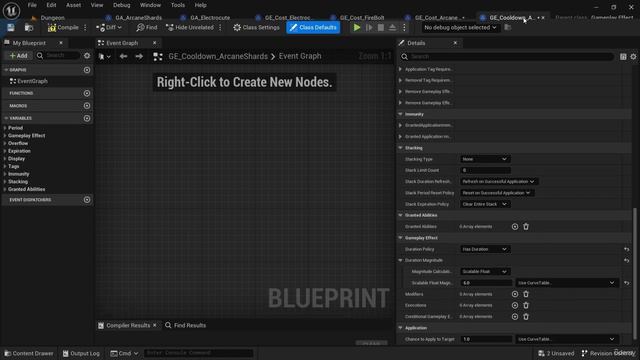Click the Stack Limit Count field
Viewport: 640px width, 360px height.
tap(485, 171)
